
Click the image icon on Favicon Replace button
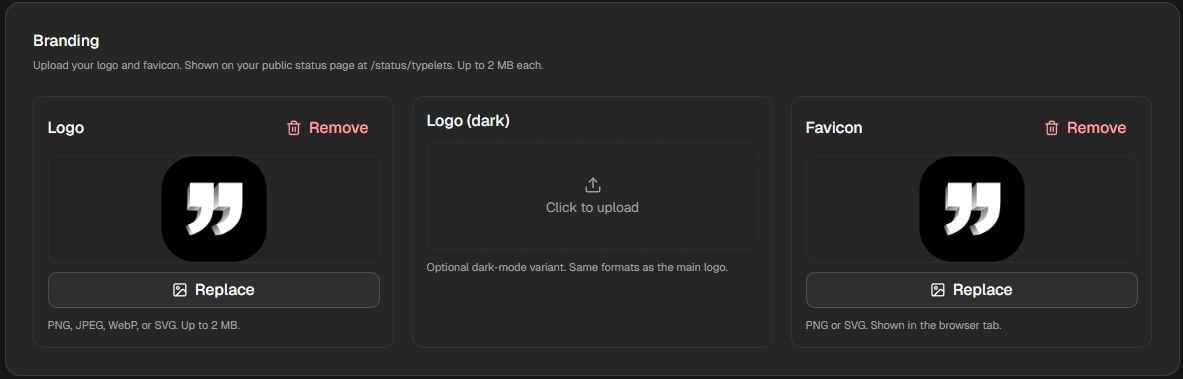(x=938, y=290)
